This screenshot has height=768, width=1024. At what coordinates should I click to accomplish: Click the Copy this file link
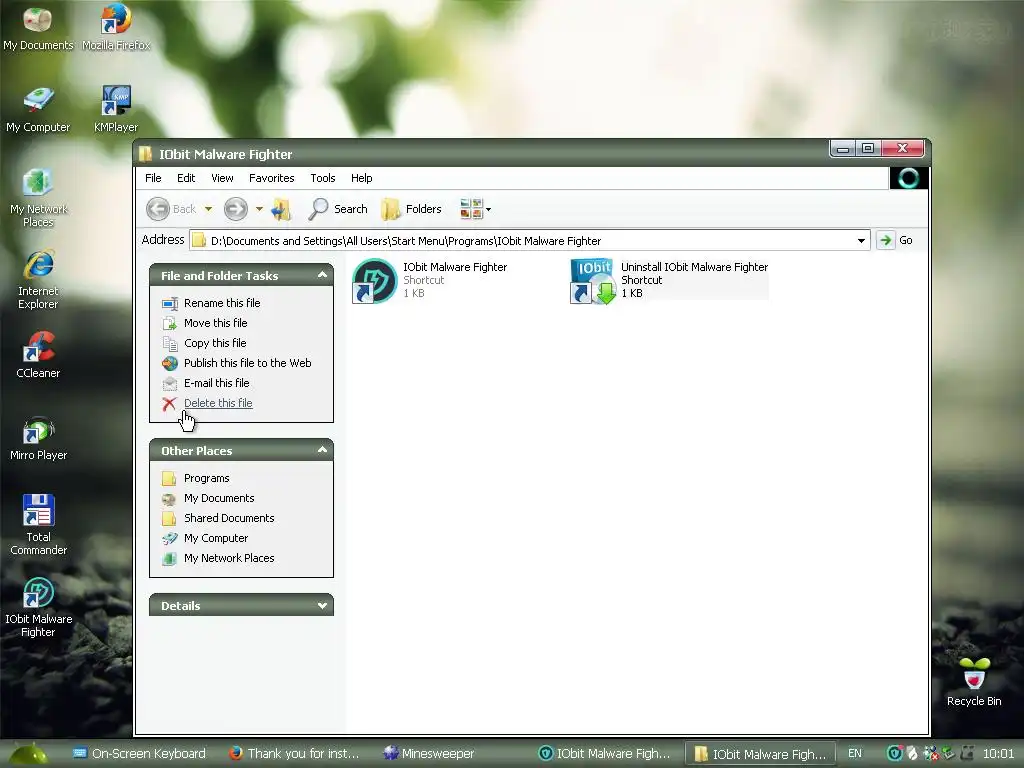point(215,343)
